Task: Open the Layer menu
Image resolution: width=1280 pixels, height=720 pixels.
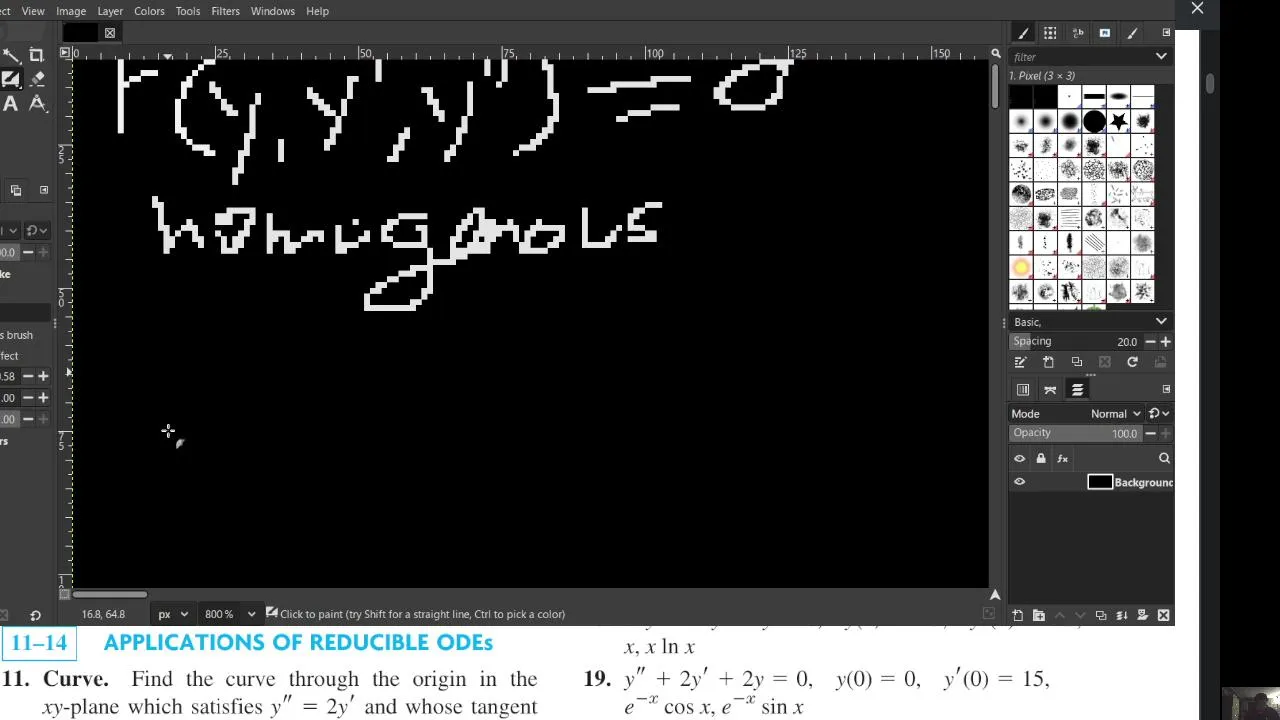Action: [x=110, y=11]
